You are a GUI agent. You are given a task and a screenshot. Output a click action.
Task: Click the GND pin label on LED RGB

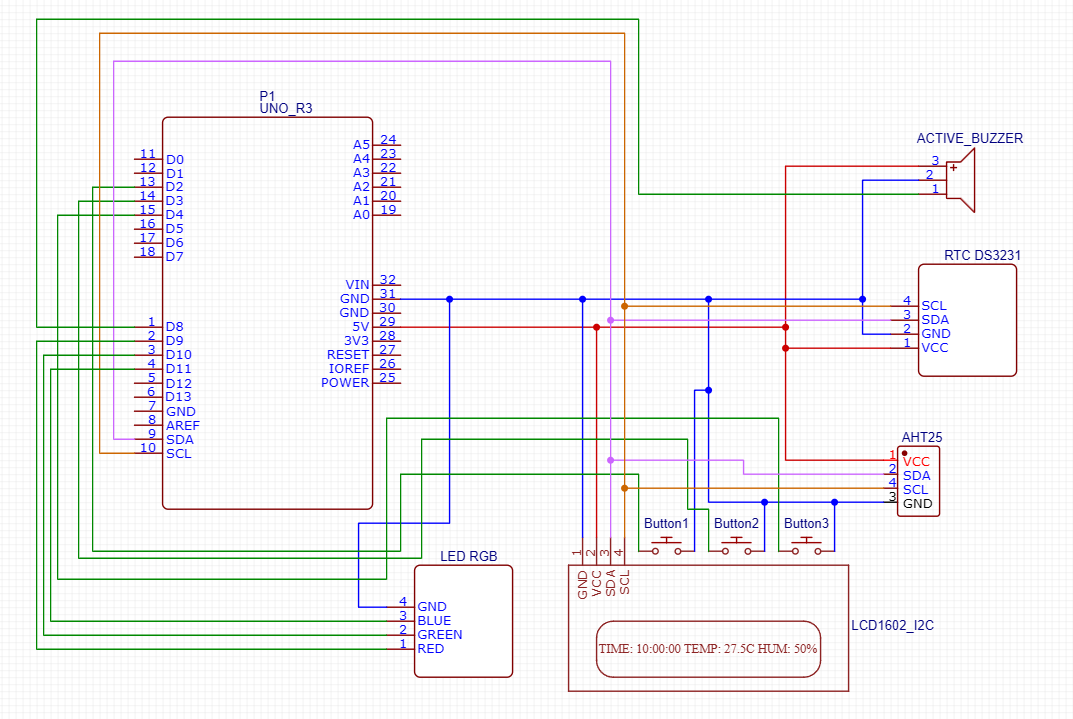click(432, 607)
